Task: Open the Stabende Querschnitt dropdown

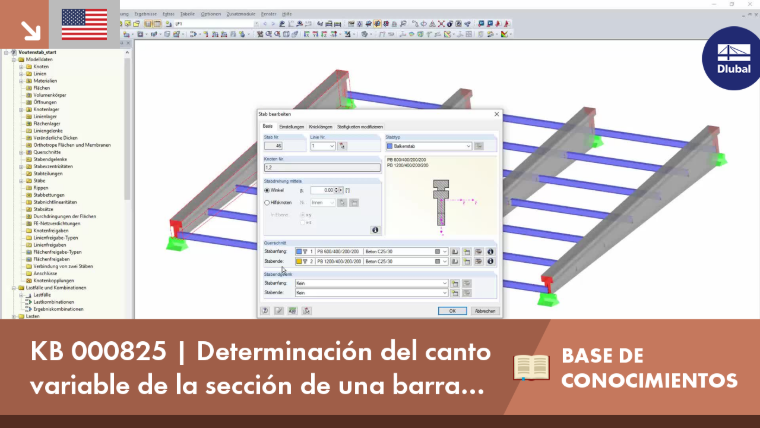Action: tap(444, 261)
